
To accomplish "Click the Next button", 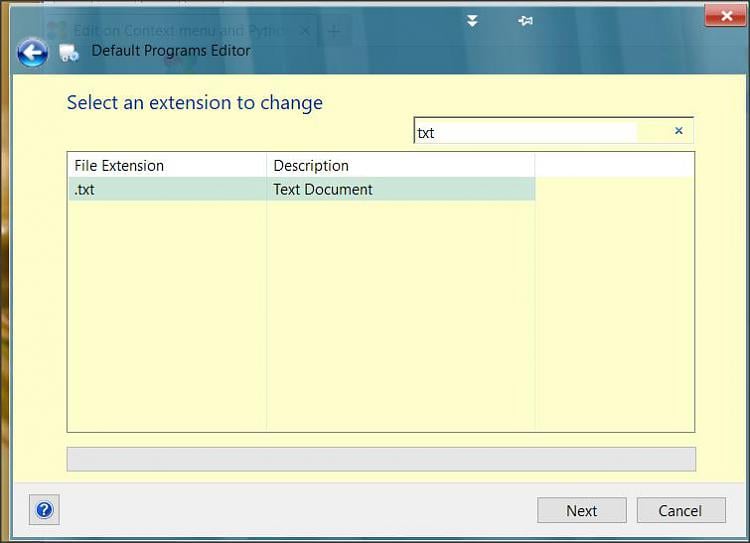I will tap(581, 510).
